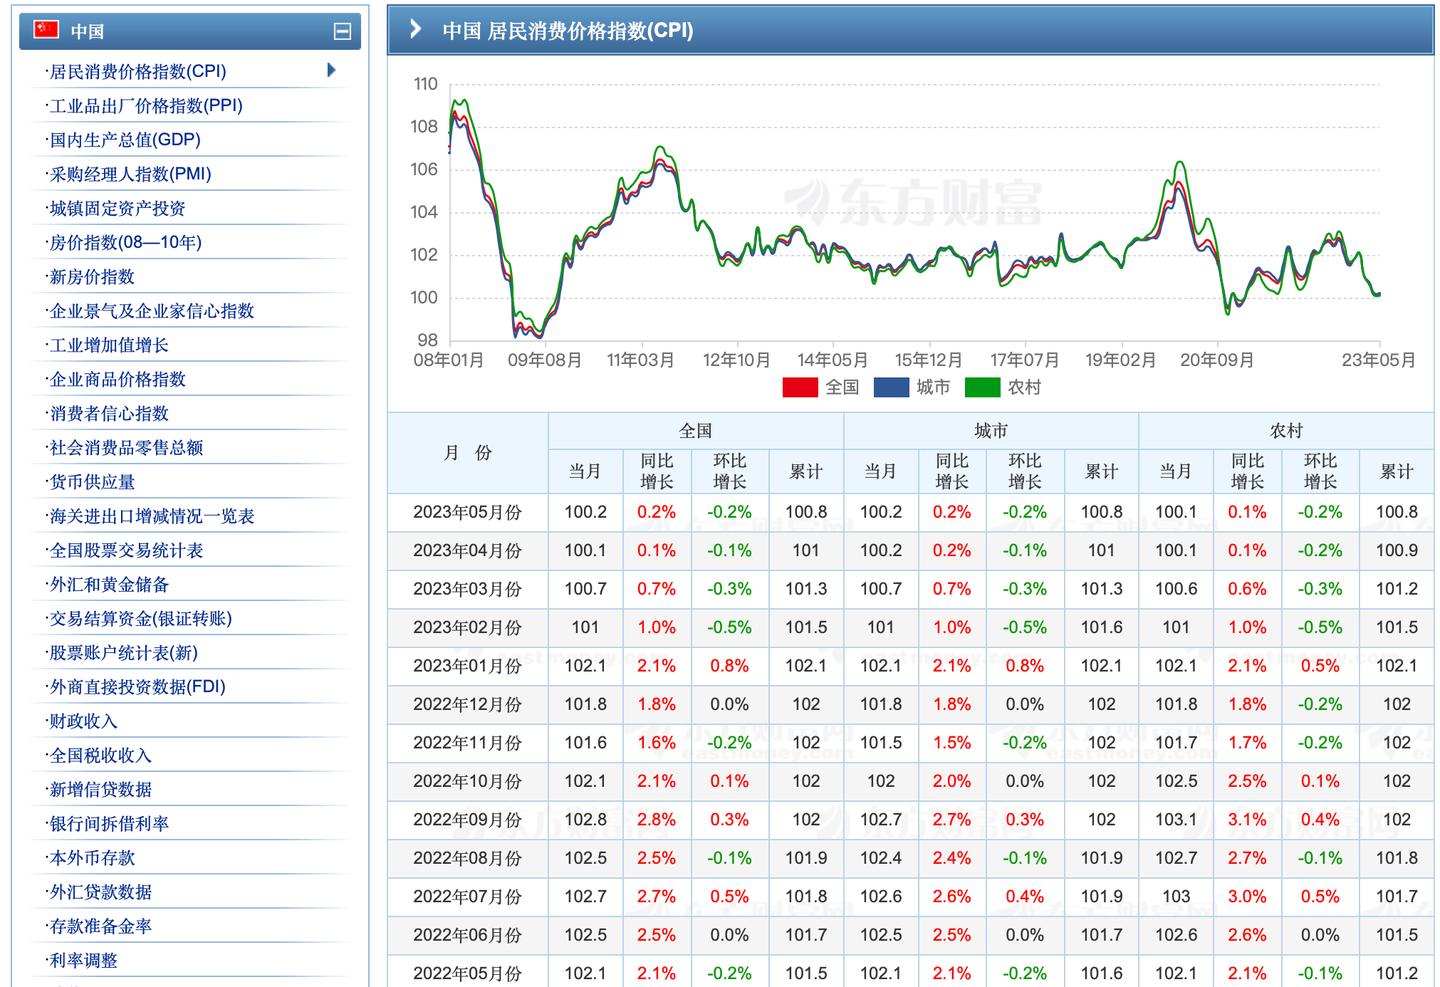This screenshot has width=1440, height=987.
Task: Click the China flag icon
Action: tap(46, 30)
